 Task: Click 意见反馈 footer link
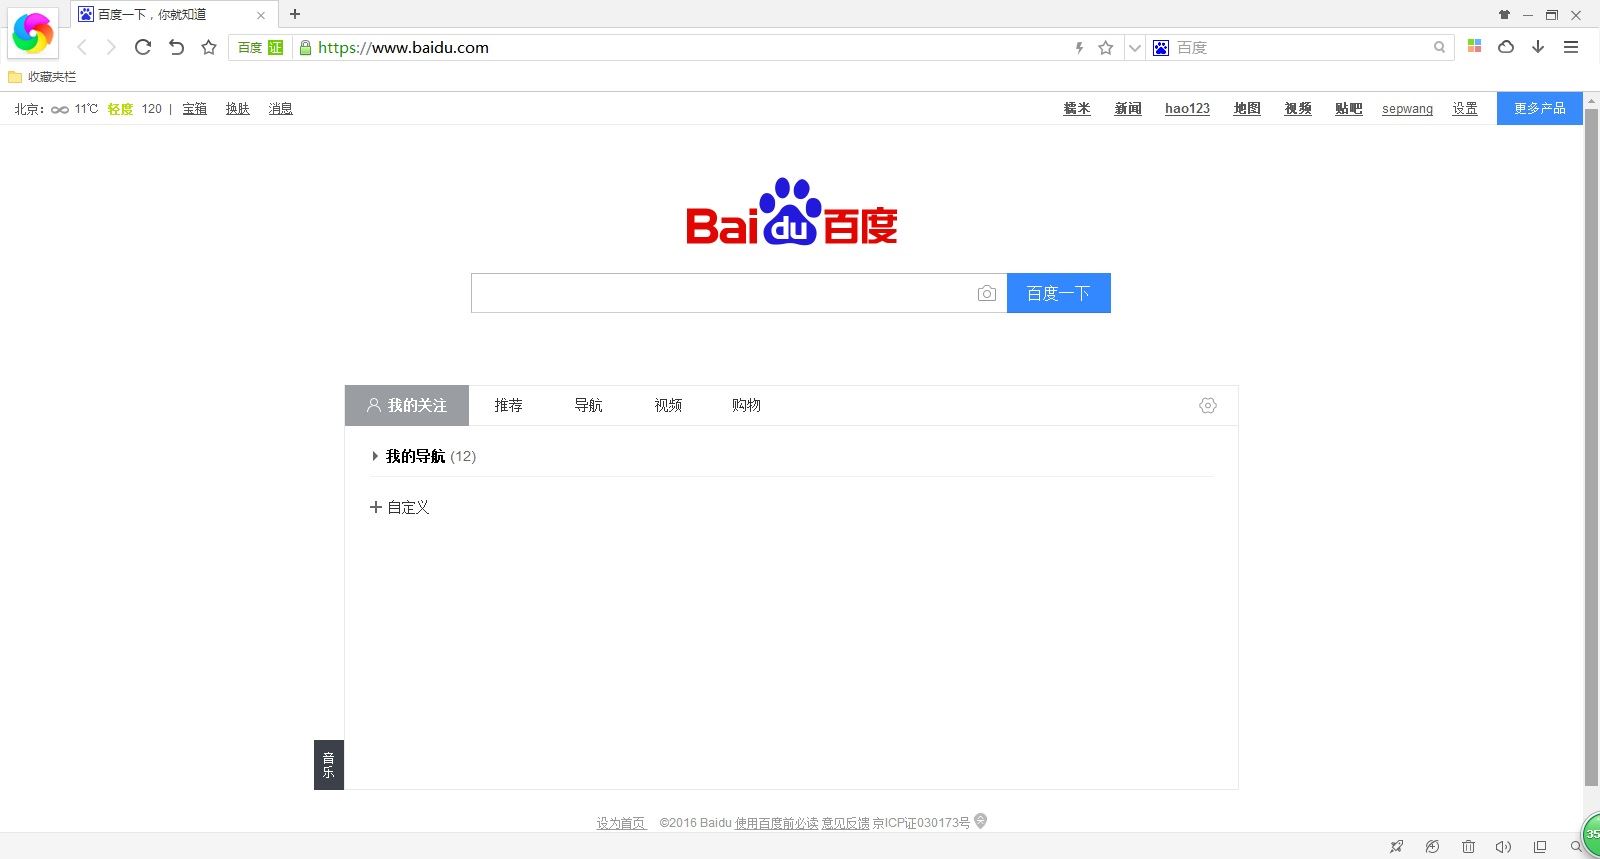click(x=845, y=823)
